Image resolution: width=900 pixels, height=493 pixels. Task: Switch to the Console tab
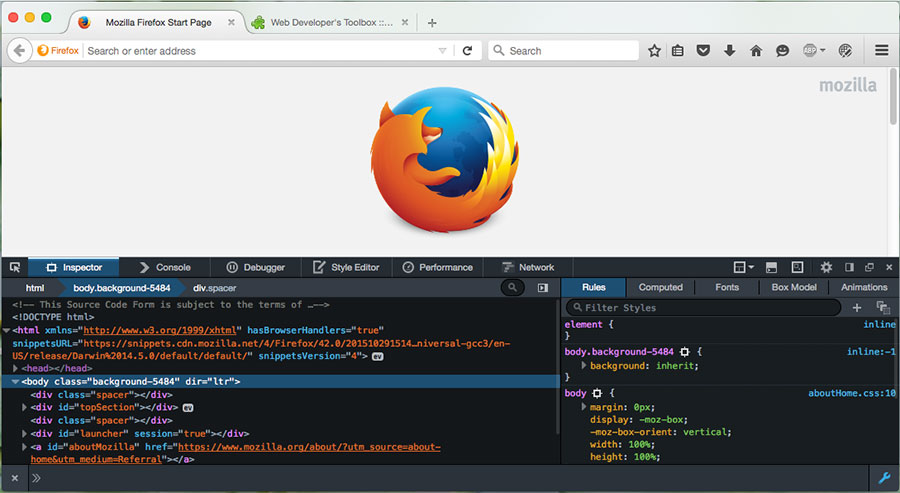point(164,267)
